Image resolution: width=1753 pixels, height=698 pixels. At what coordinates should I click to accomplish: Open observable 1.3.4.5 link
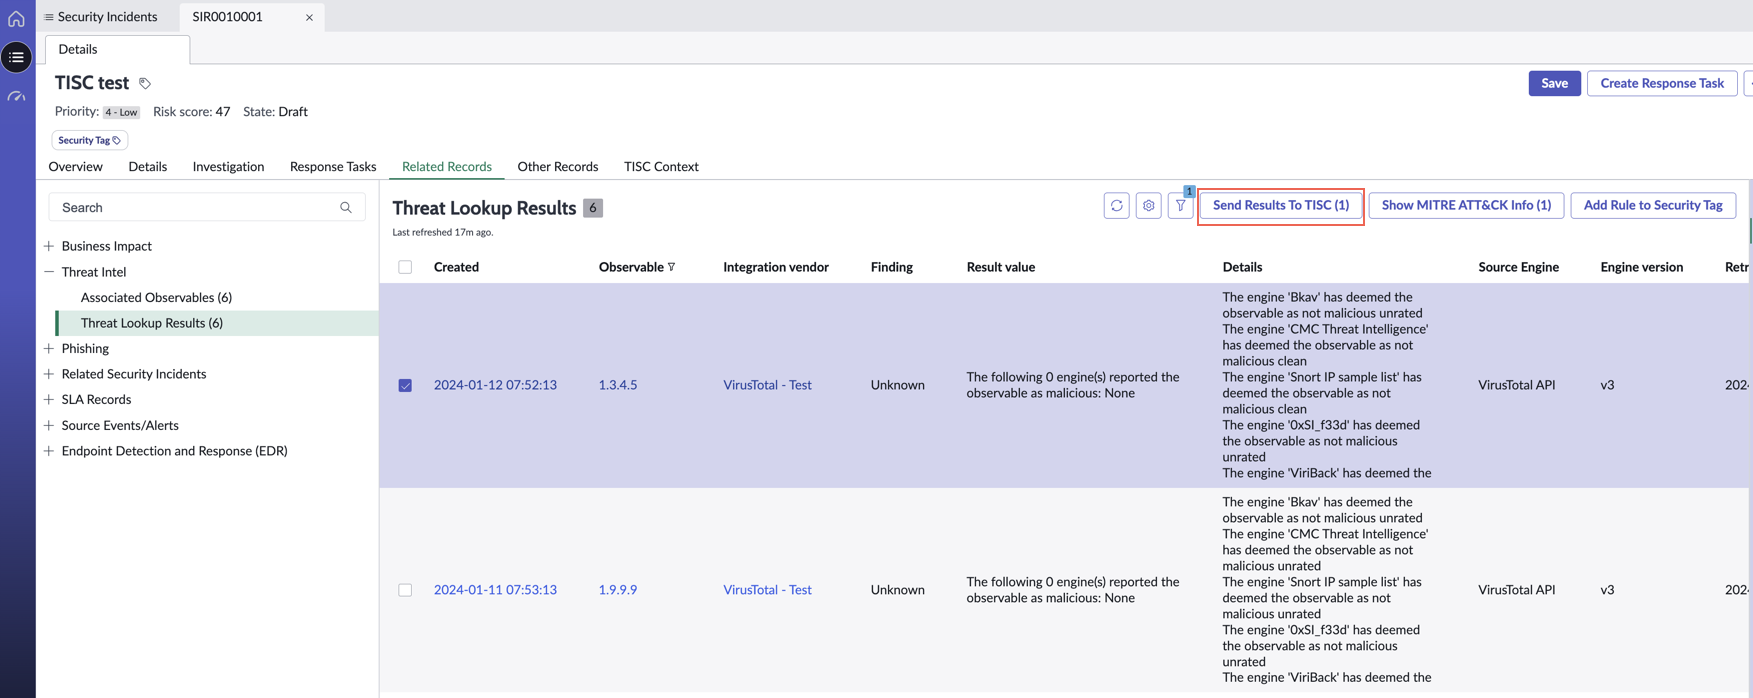click(x=618, y=385)
